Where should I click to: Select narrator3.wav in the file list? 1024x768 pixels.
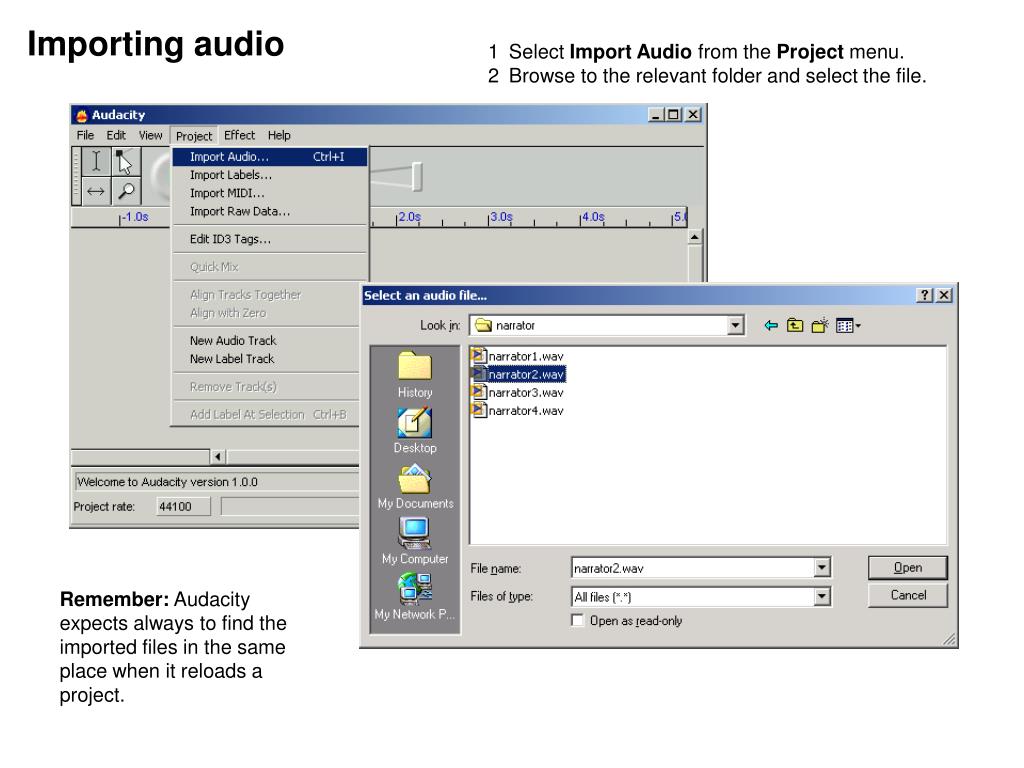(526, 392)
